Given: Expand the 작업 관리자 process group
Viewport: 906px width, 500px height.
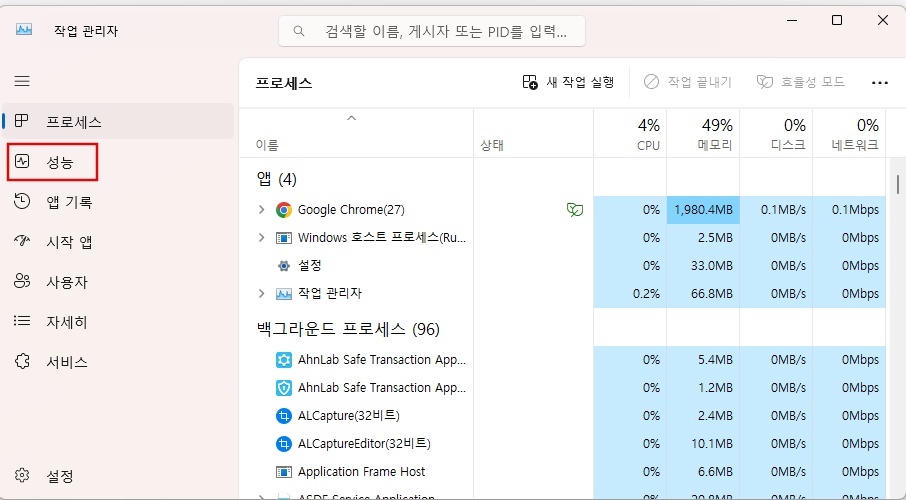Looking at the screenshot, I should [261, 294].
